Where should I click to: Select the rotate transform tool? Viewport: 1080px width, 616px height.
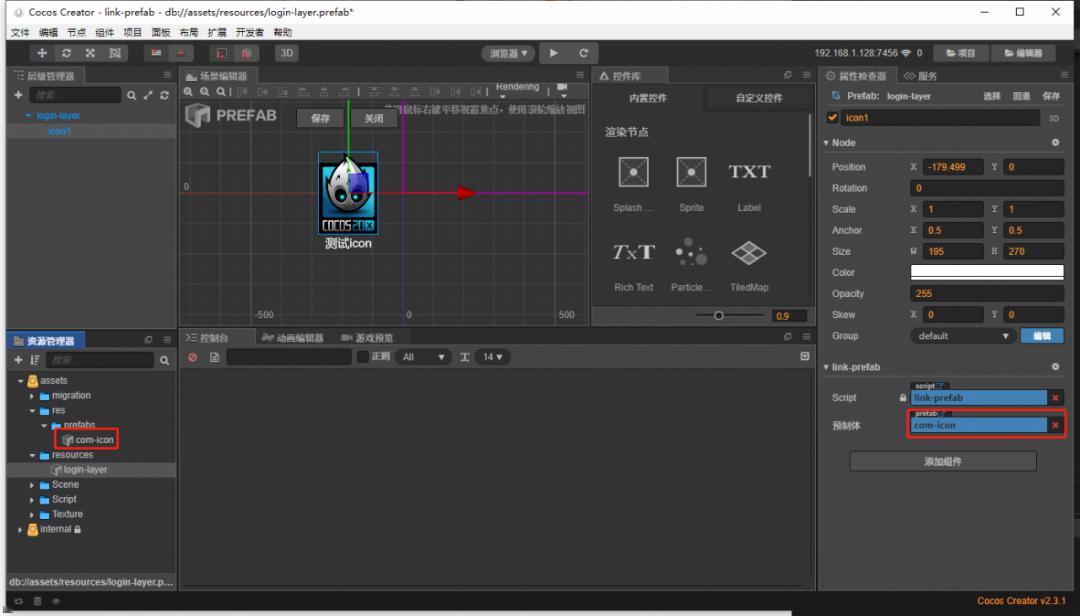pos(66,53)
